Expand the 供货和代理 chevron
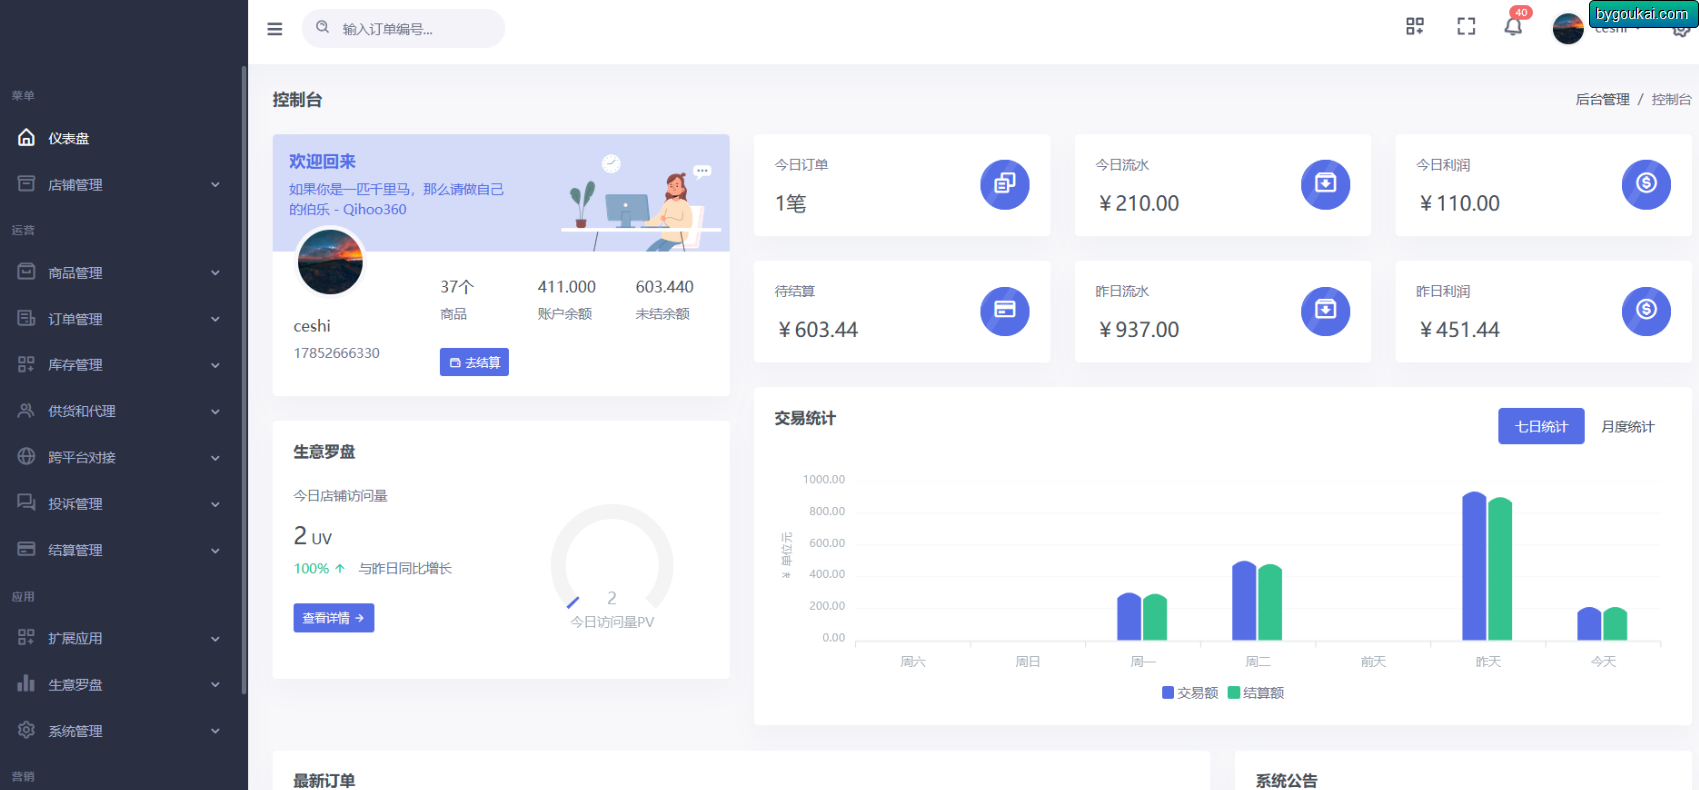Viewport: 1699px width, 790px height. 215,411
